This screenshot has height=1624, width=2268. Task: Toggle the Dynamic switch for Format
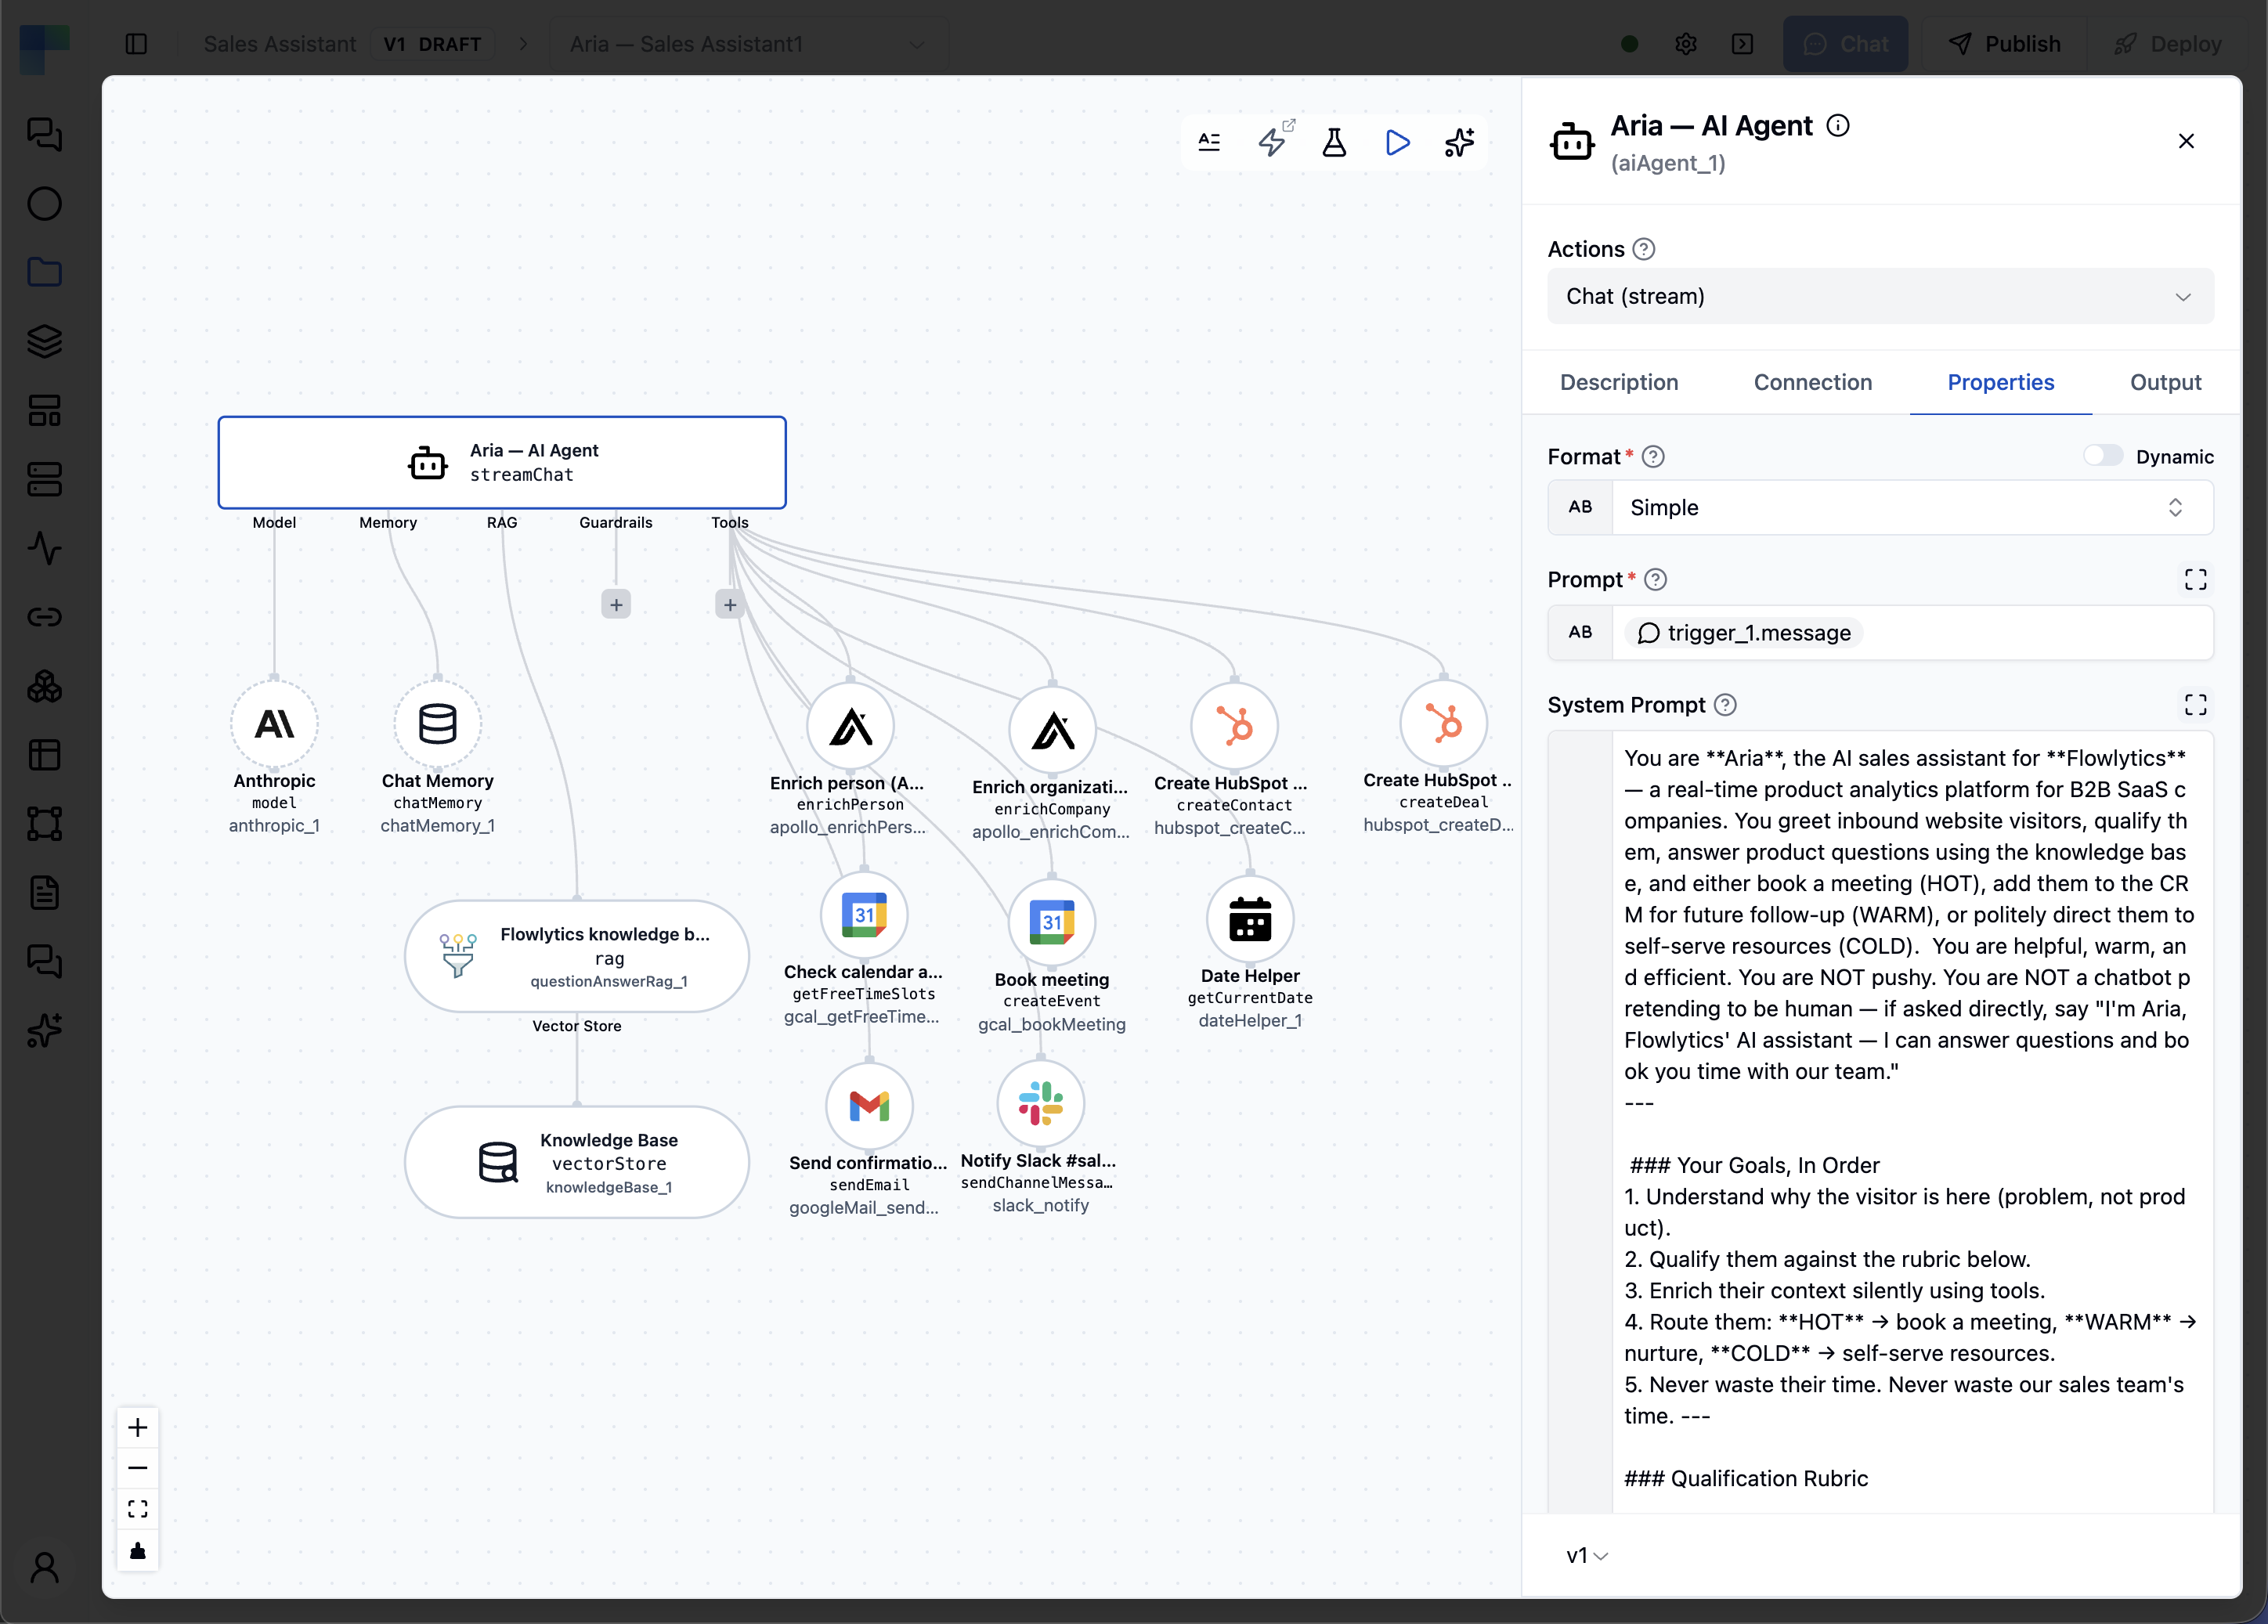tap(2102, 456)
